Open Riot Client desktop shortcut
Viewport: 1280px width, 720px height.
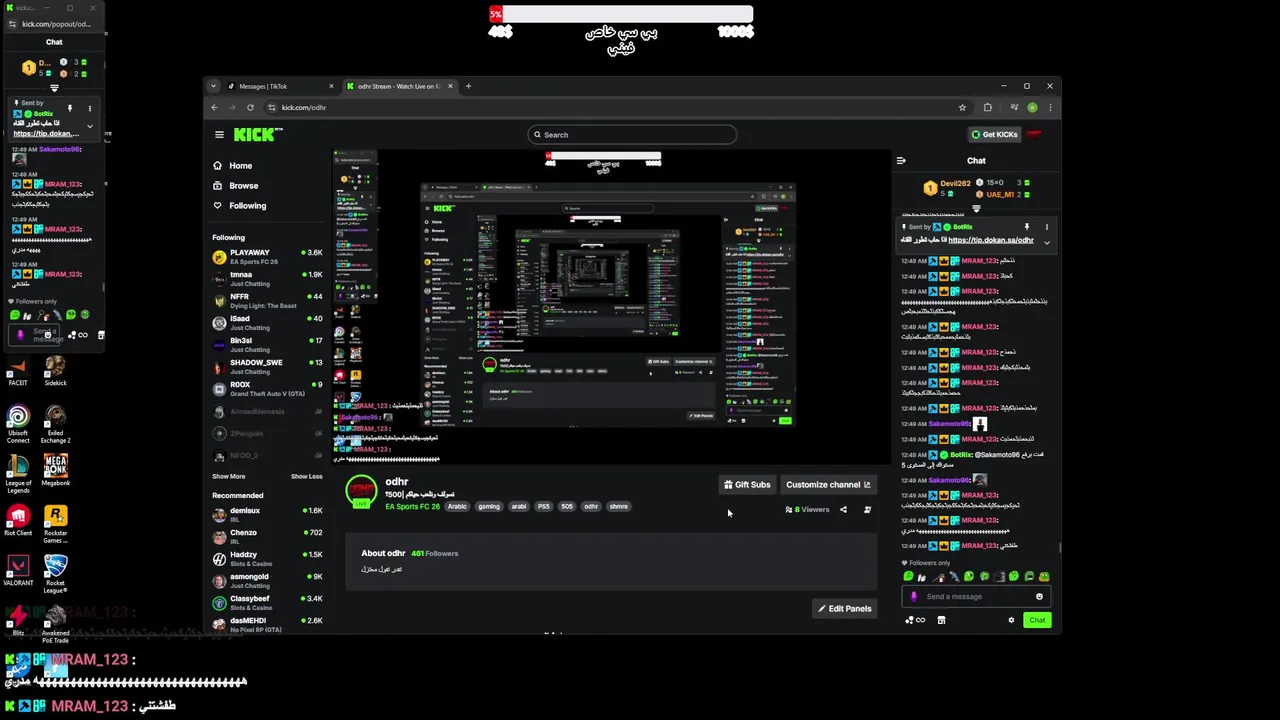(18, 521)
